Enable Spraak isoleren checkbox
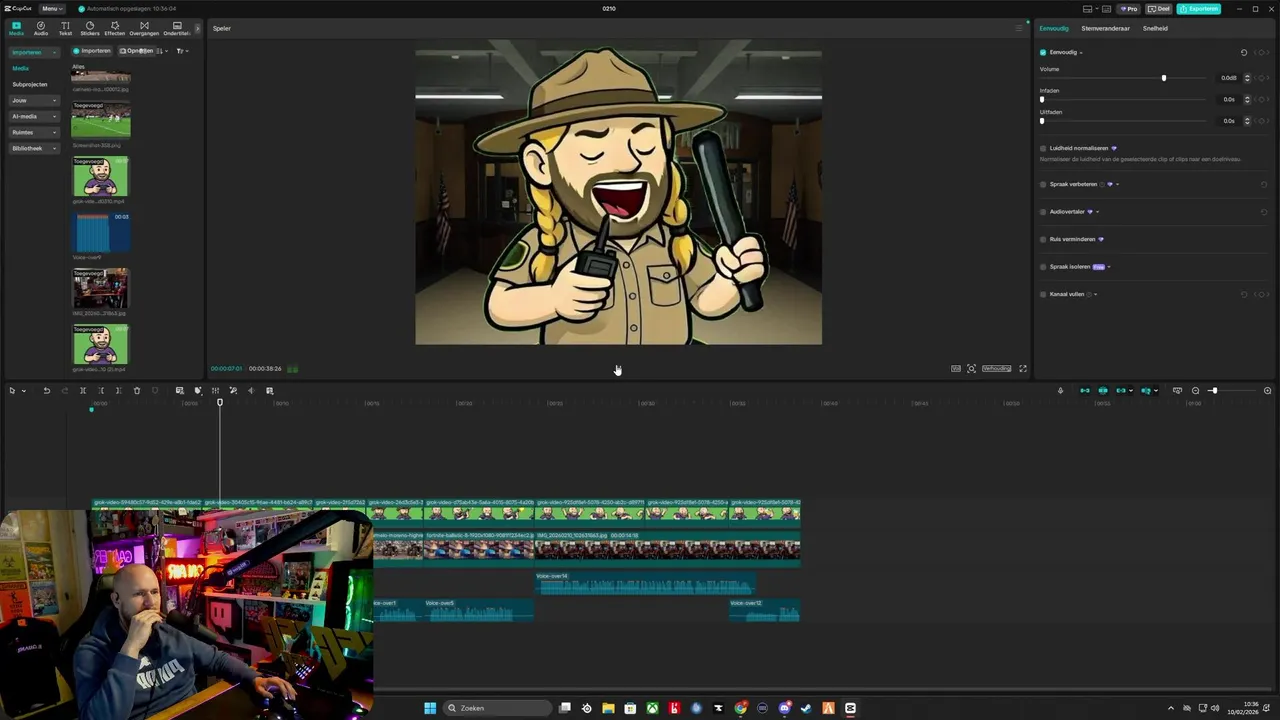Screen dimensions: 1280x720 pyautogui.click(x=1043, y=267)
